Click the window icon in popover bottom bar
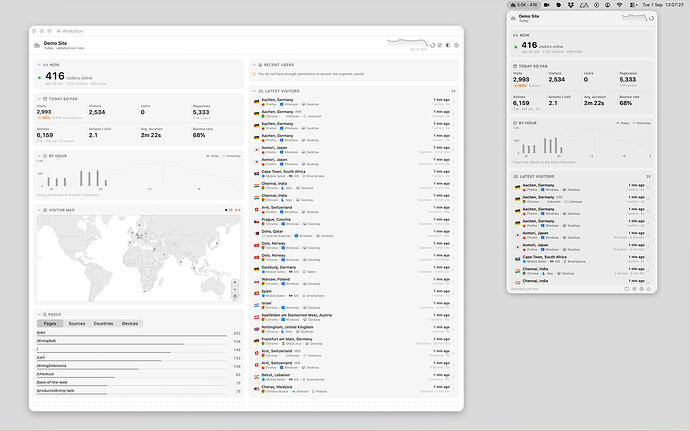This screenshot has height=431, width=690. coord(627,289)
